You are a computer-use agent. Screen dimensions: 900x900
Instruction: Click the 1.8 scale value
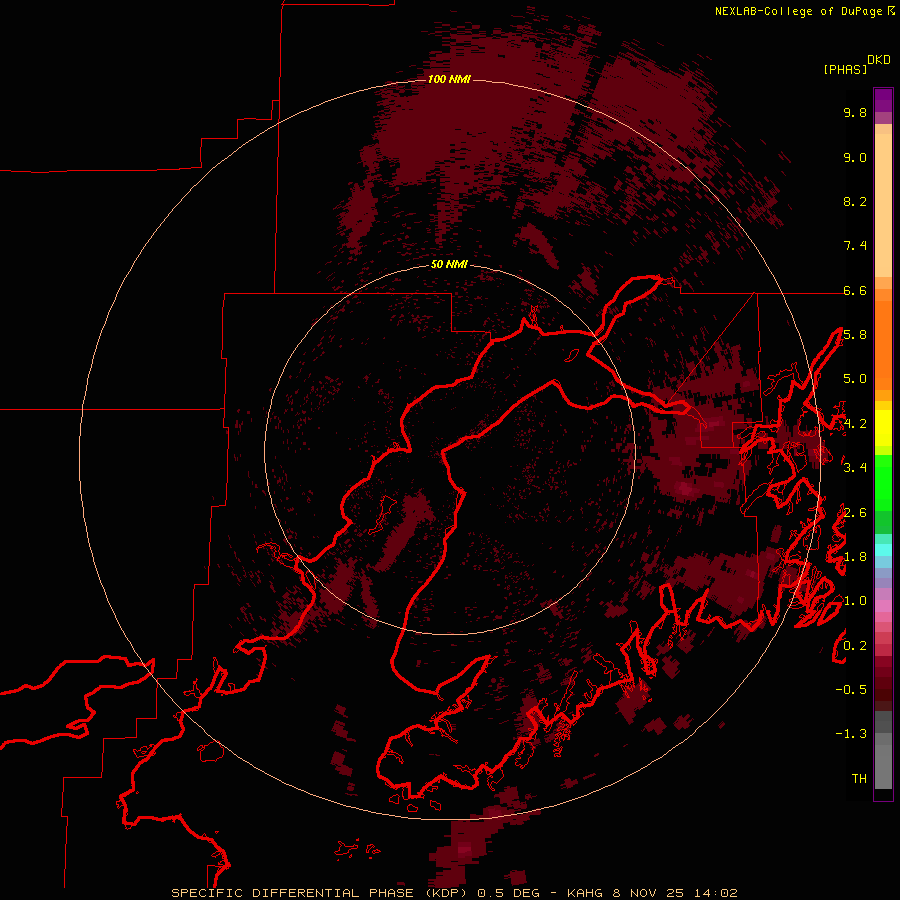pyautogui.click(x=855, y=557)
